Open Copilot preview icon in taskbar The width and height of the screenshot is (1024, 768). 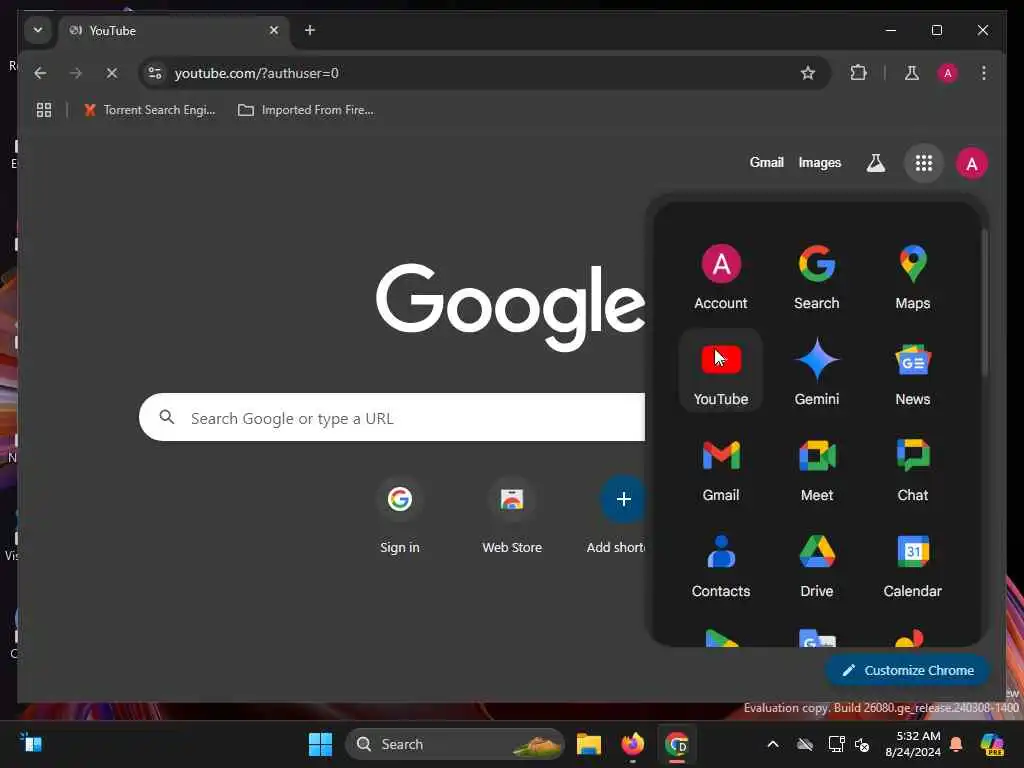click(992, 744)
